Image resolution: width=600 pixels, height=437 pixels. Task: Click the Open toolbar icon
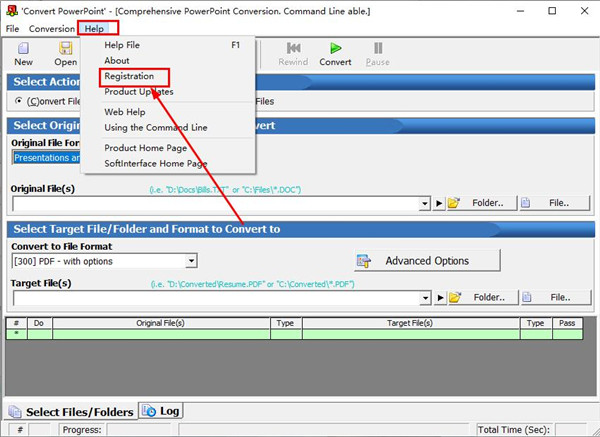[65, 49]
